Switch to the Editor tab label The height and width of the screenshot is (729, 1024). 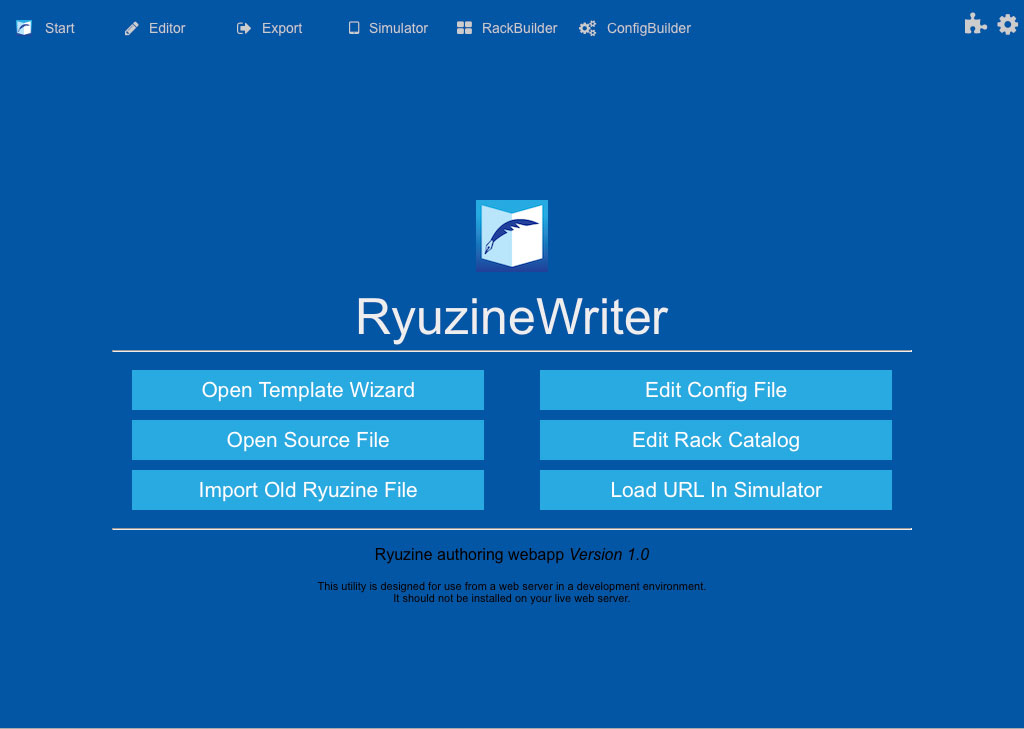click(167, 28)
